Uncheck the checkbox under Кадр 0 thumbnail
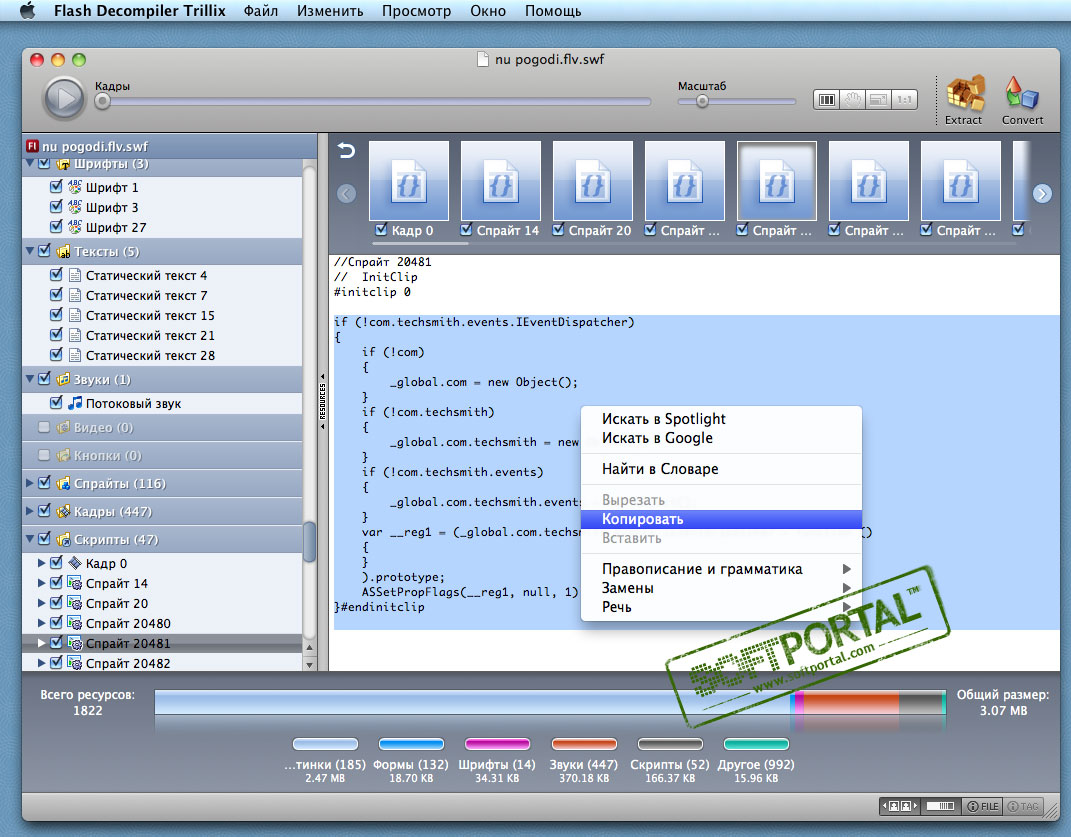This screenshot has height=837, width=1071. (381, 230)
